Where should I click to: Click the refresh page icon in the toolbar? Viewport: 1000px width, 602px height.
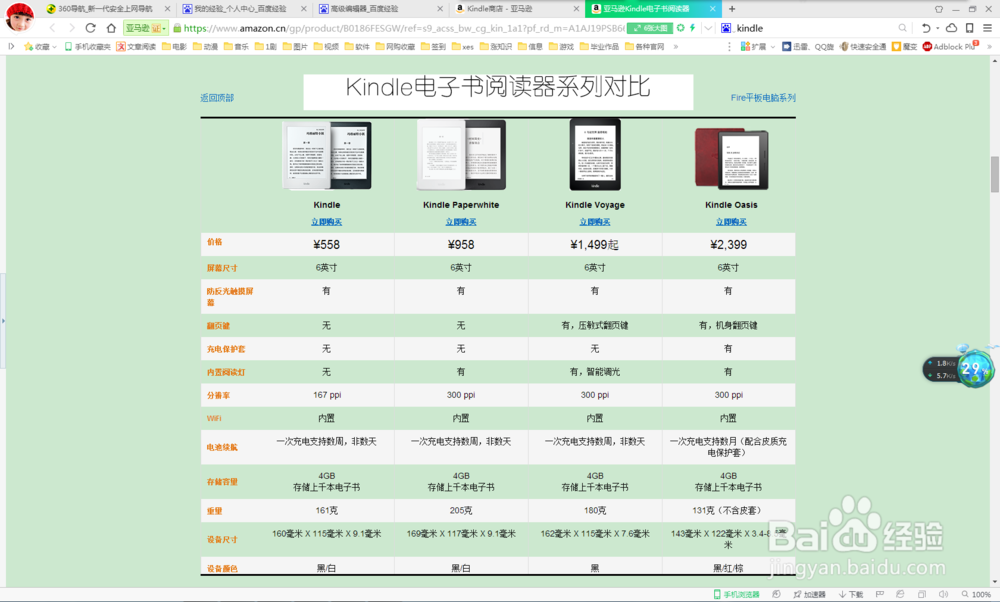91,28
